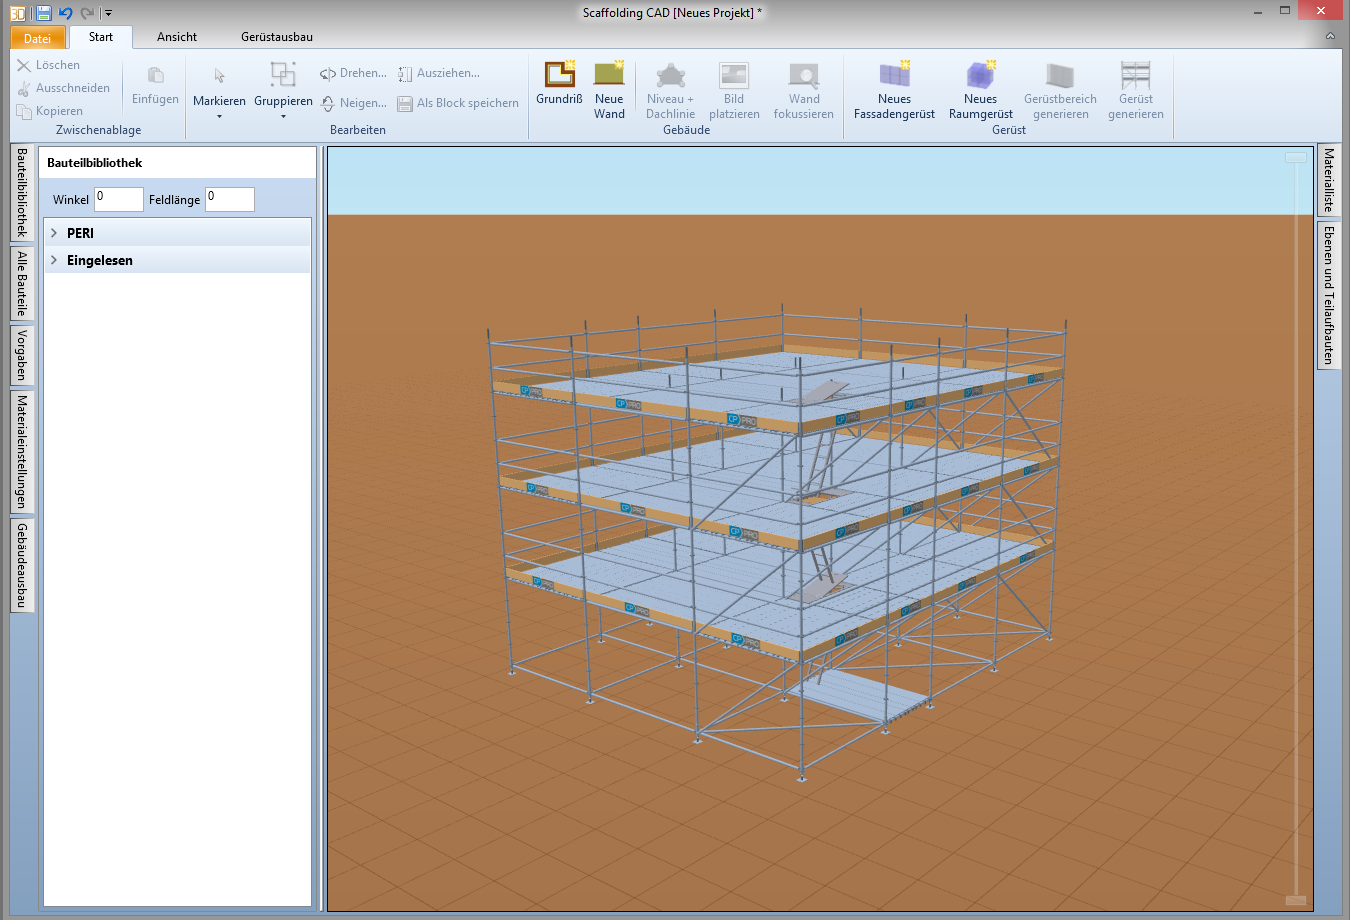Click the Gerüst generieren icon
1350x920 pixels.
tap(1135, 76)
